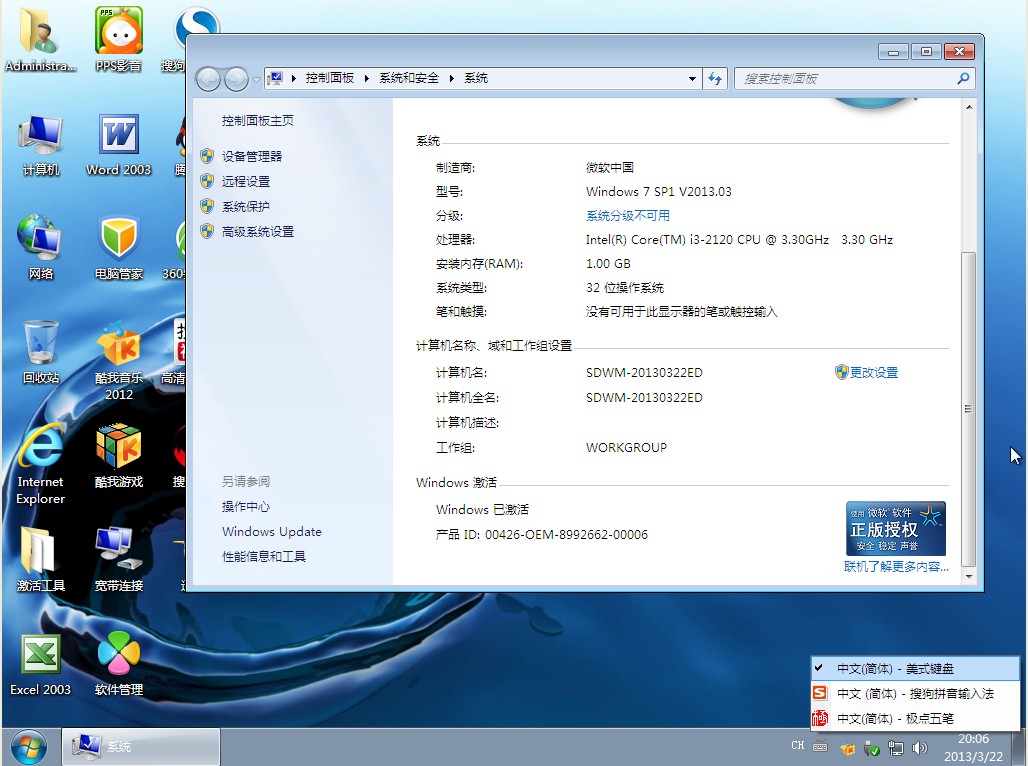Click the 系统分级不可用 link
Screen dimensions: 1028x766
pyautogui.click(x=627, y=216)
